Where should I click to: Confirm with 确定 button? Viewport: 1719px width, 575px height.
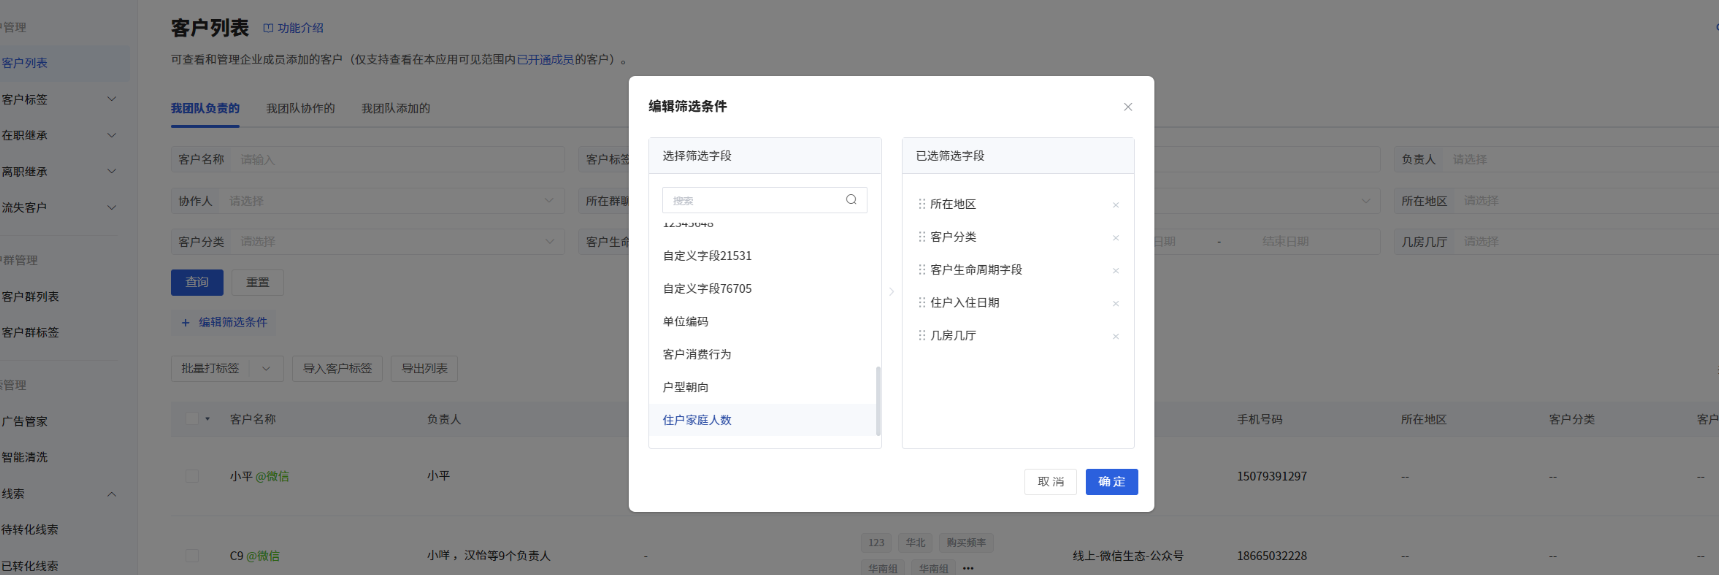(1112, 482)
